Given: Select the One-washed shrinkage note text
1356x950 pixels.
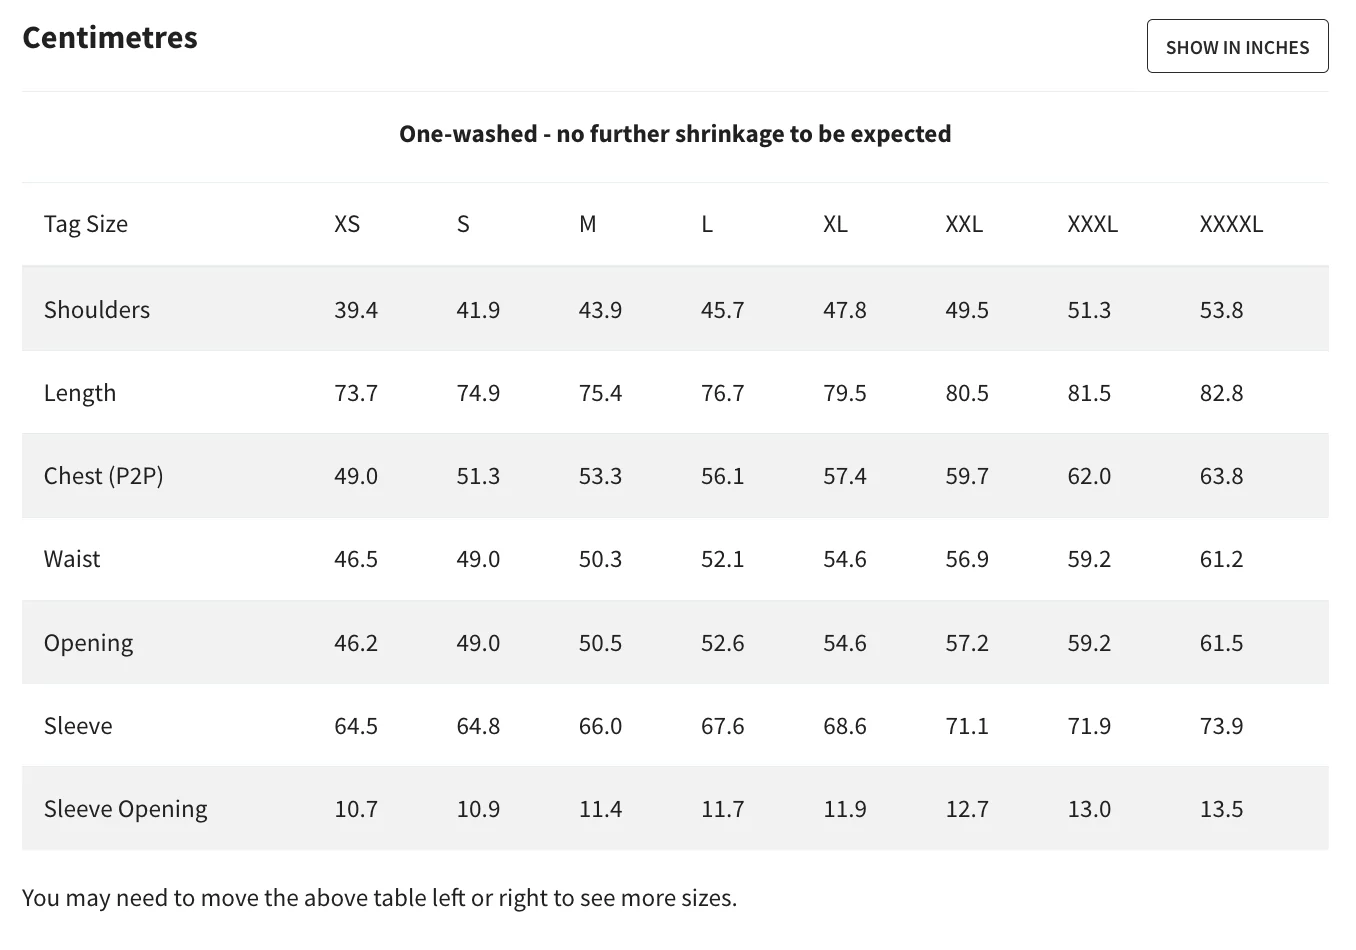Looking at the screenshot, I should point(675,134).
